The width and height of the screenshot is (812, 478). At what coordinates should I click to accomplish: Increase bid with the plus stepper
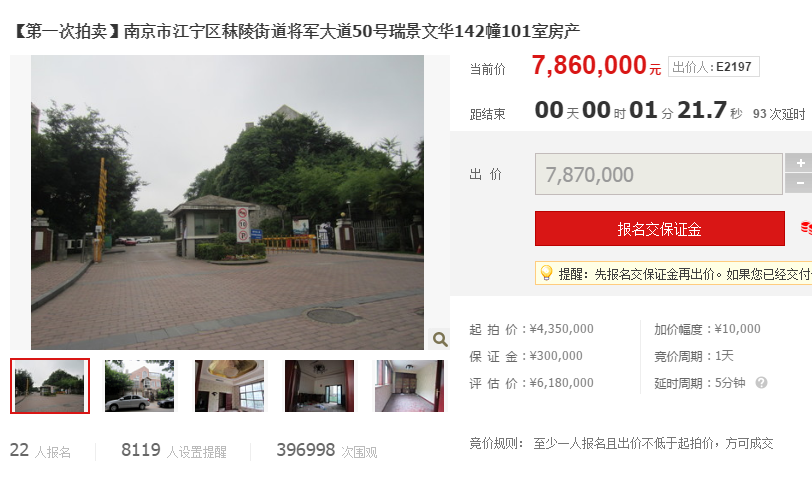(x=799, y=163)
